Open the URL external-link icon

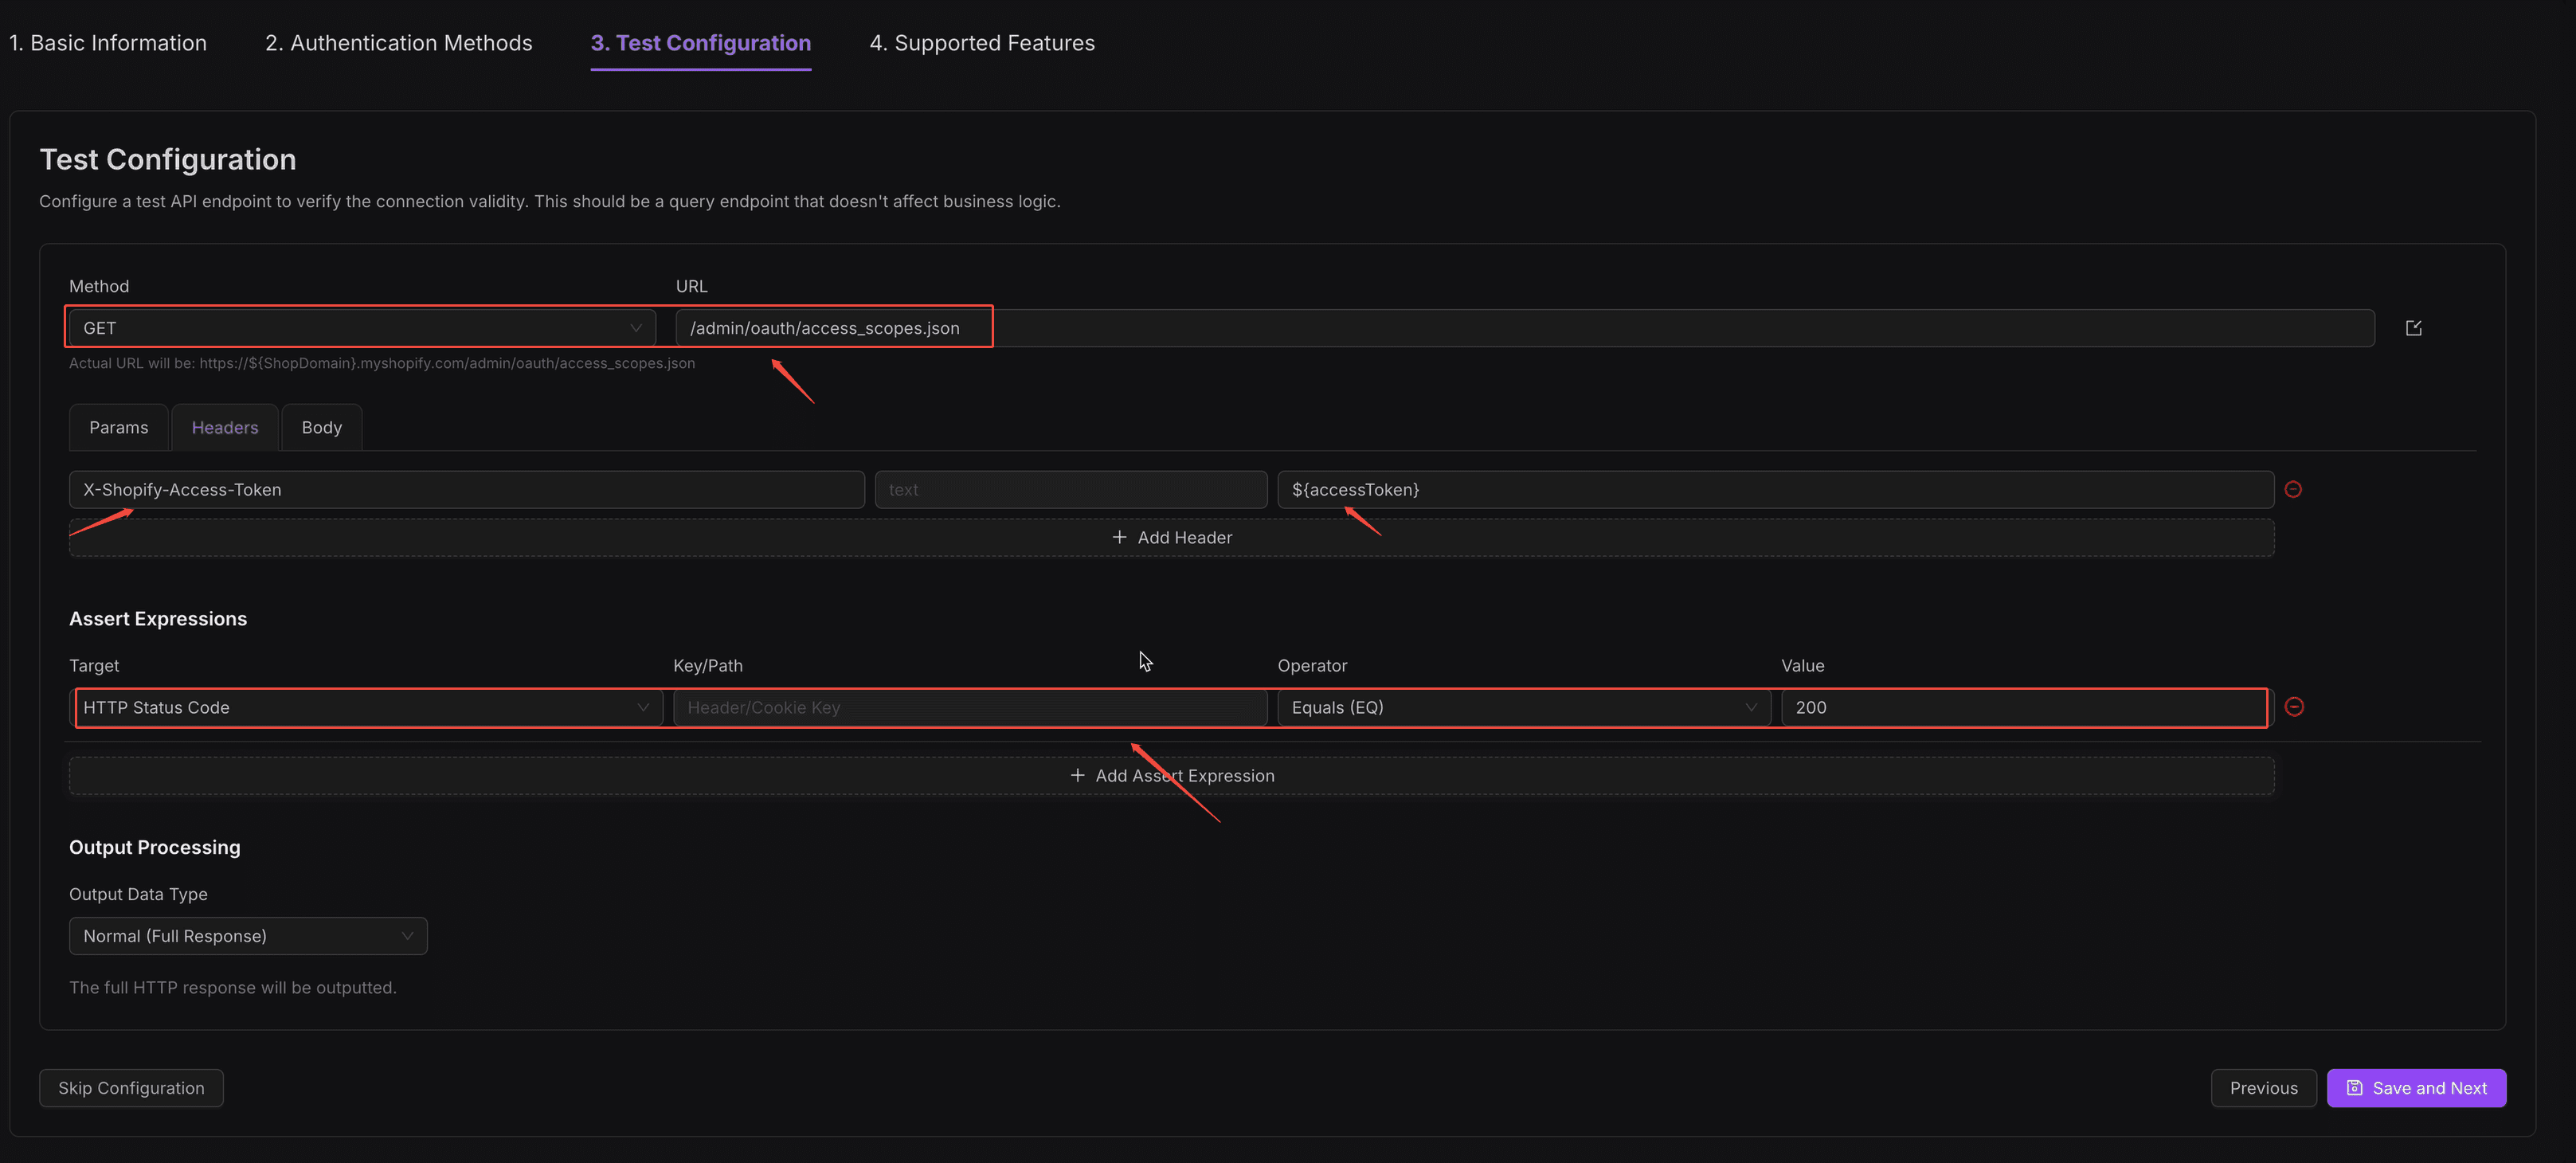pos(2413,328)
